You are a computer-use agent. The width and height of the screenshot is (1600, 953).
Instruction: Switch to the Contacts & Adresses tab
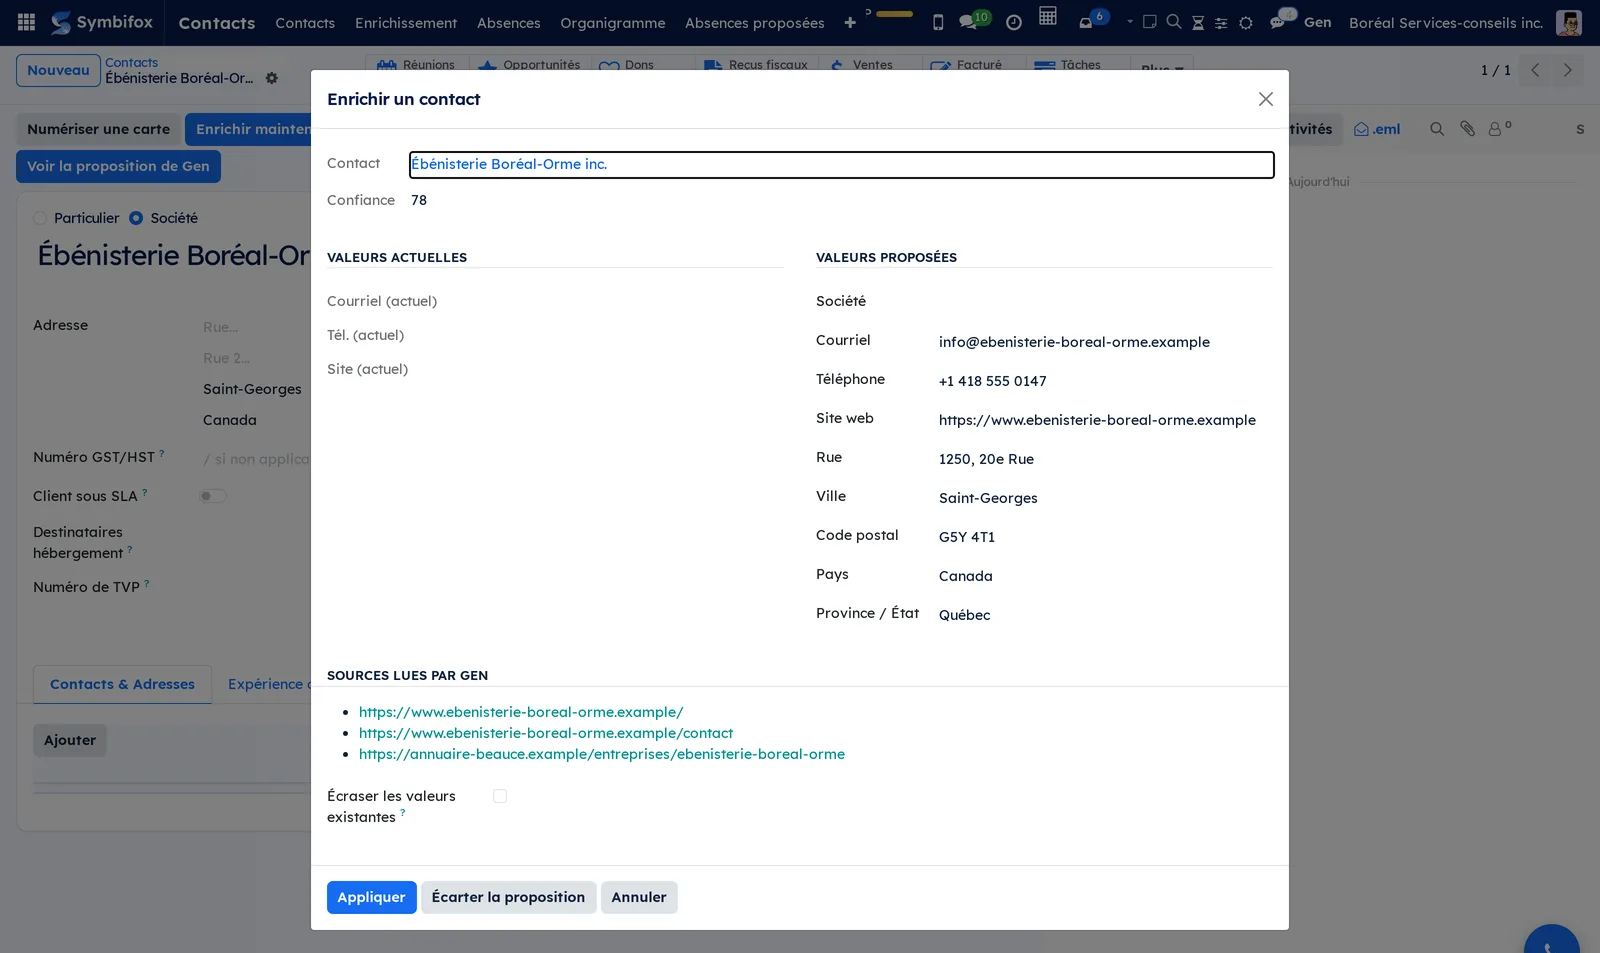pos(122,684)
